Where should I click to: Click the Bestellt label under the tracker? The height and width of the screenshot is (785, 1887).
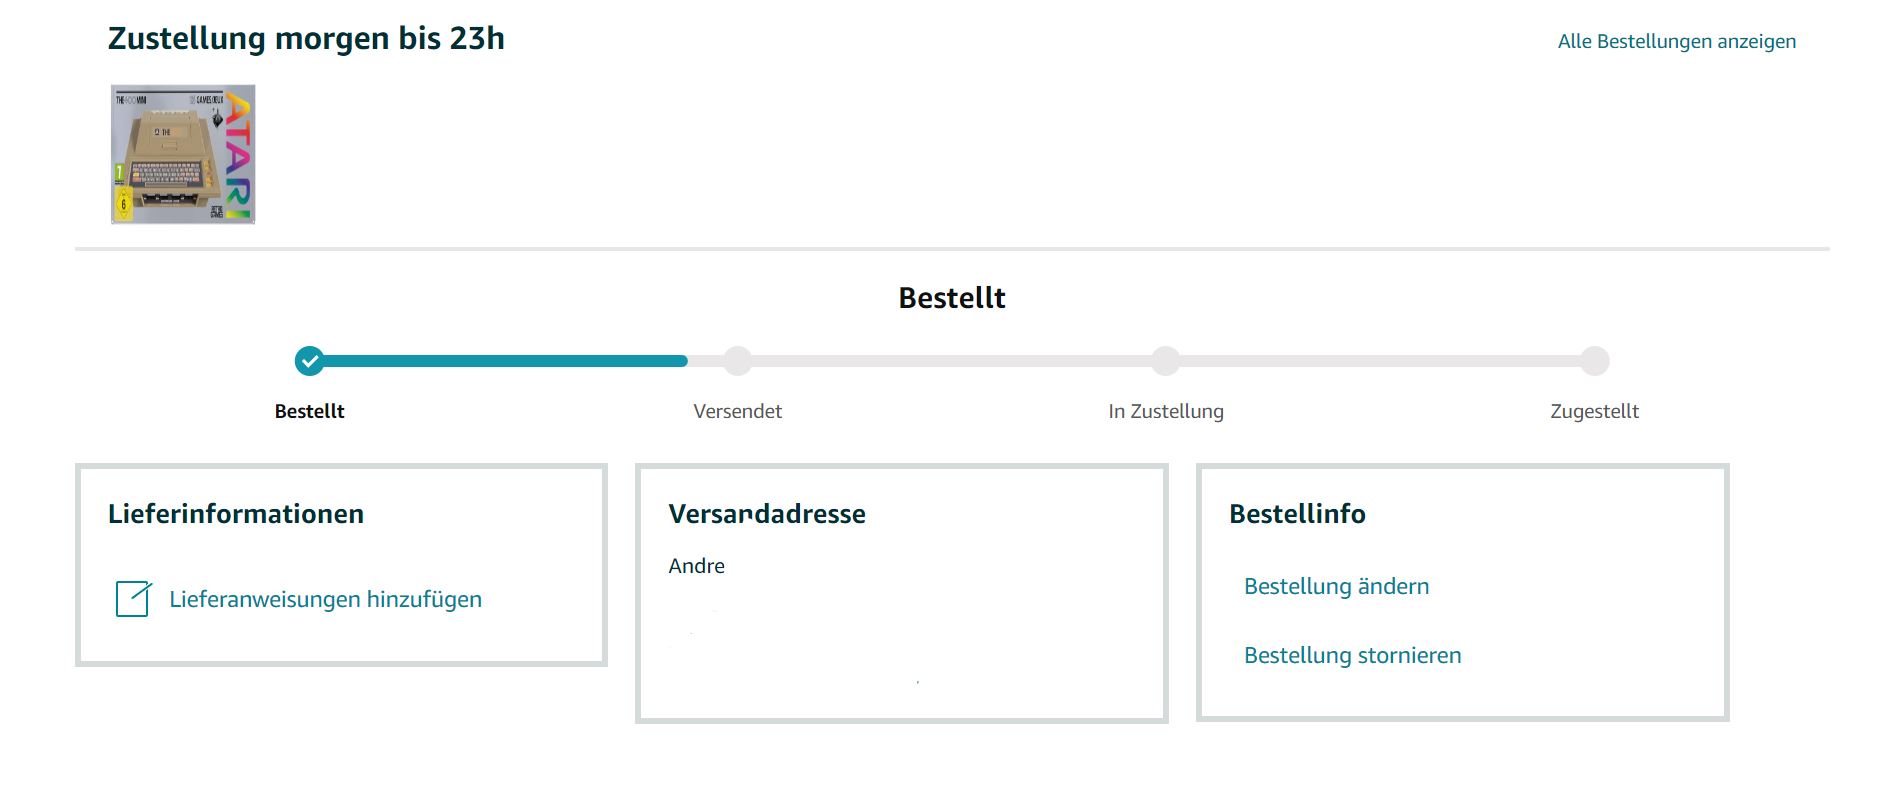click(310, 411)
